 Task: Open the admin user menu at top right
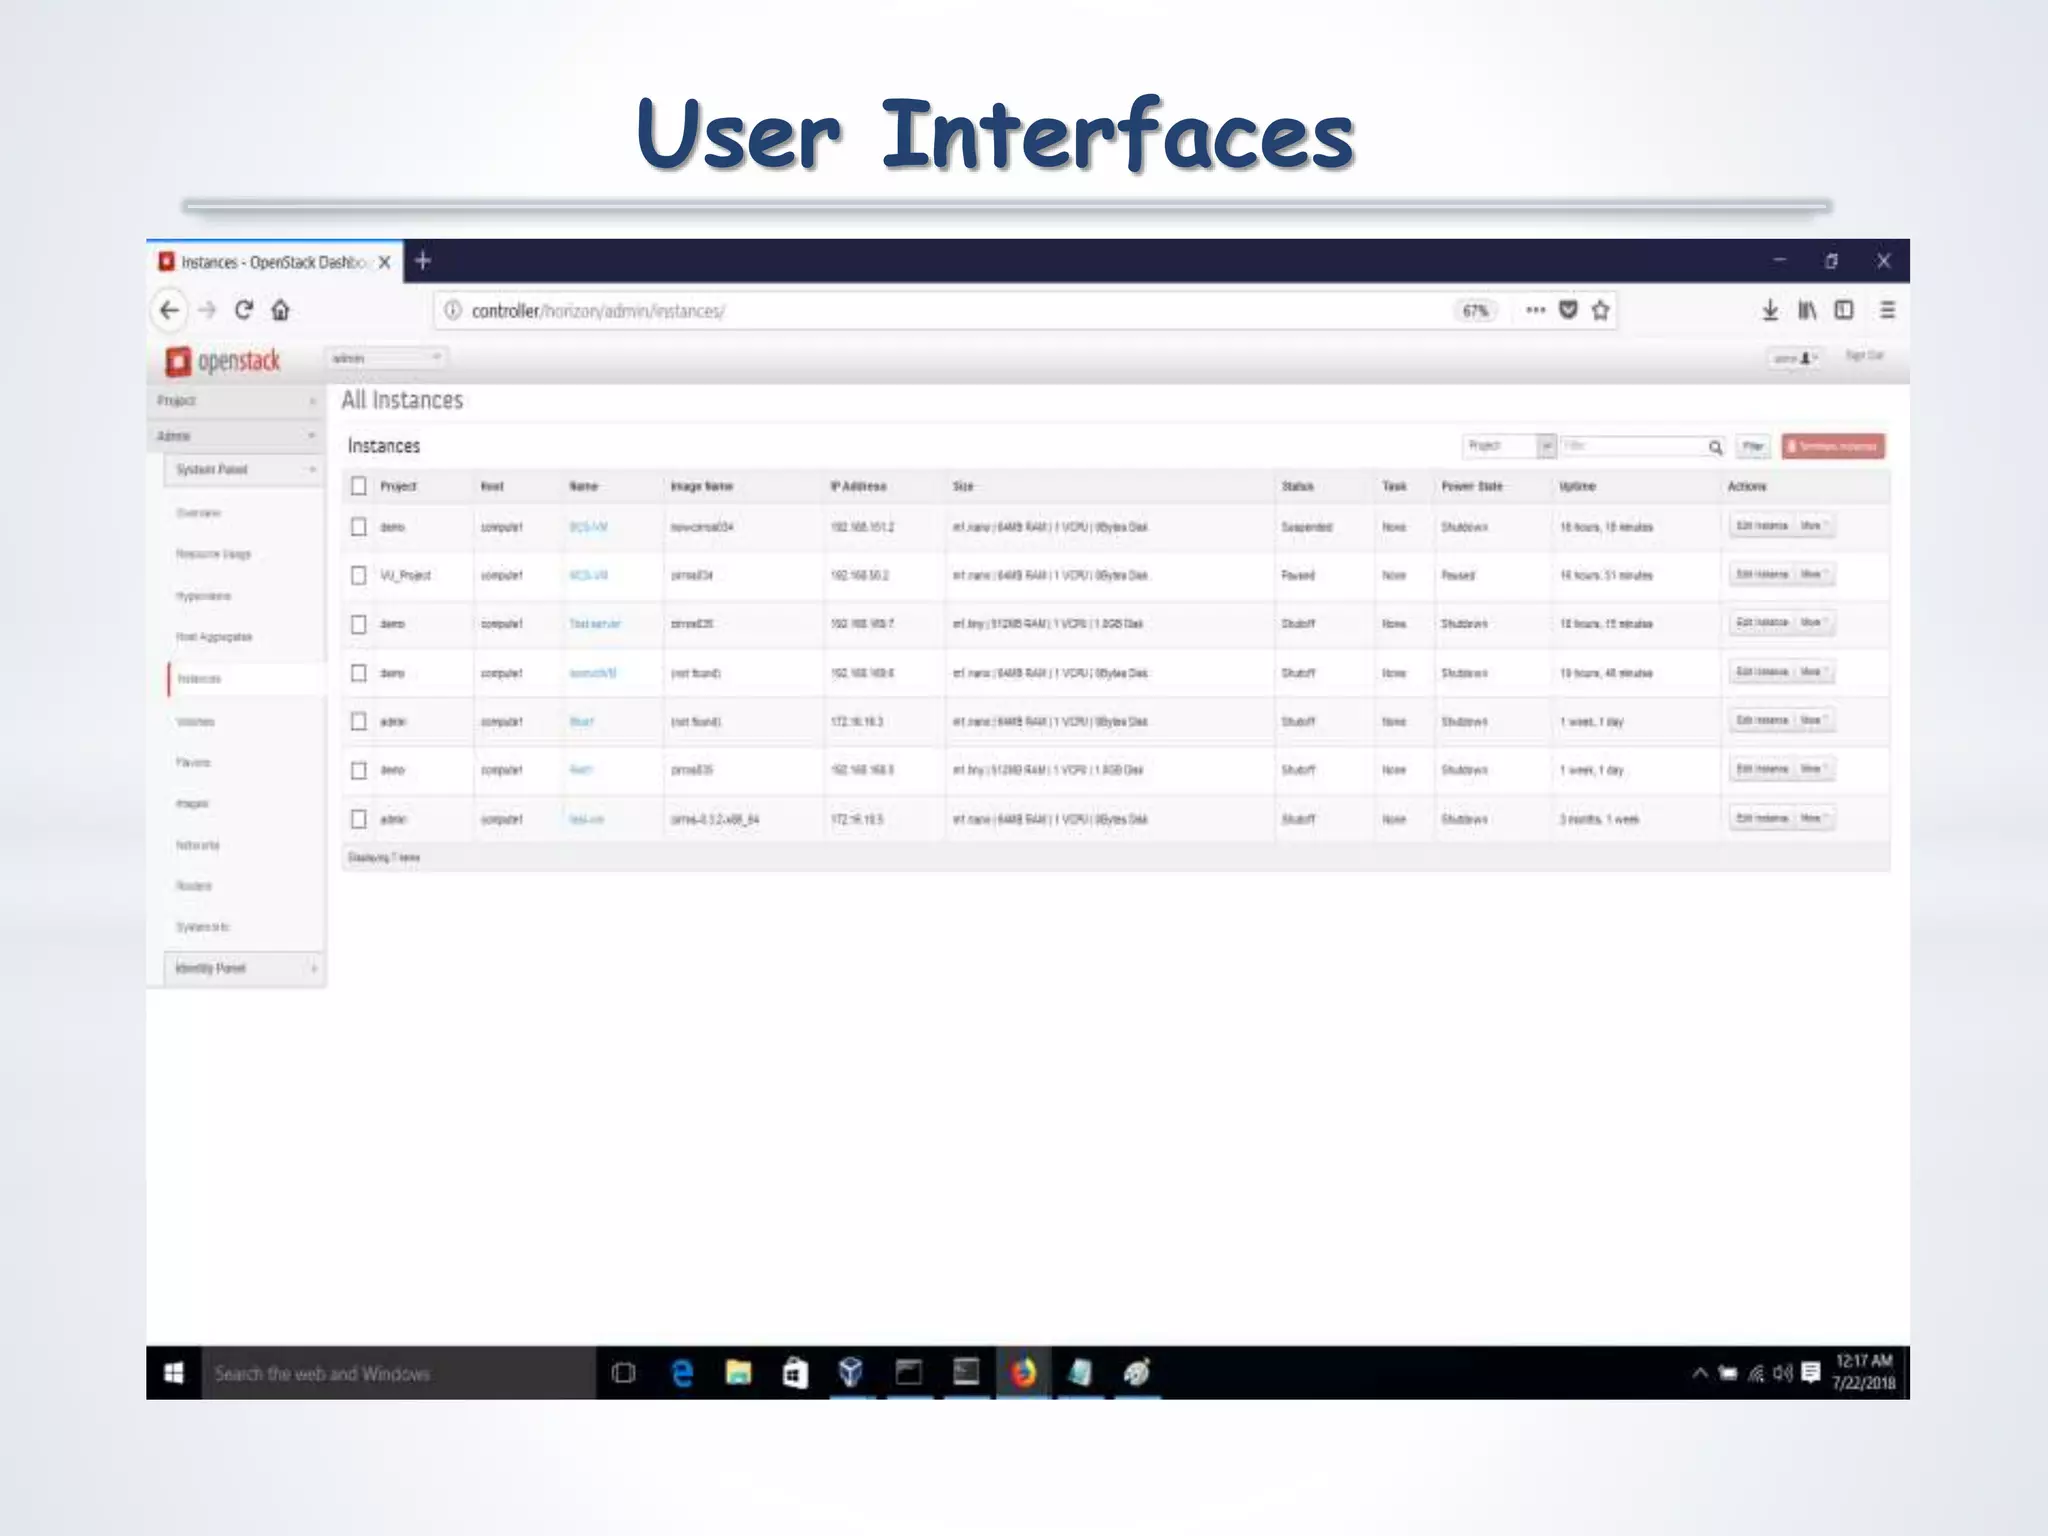point(1795,358)
